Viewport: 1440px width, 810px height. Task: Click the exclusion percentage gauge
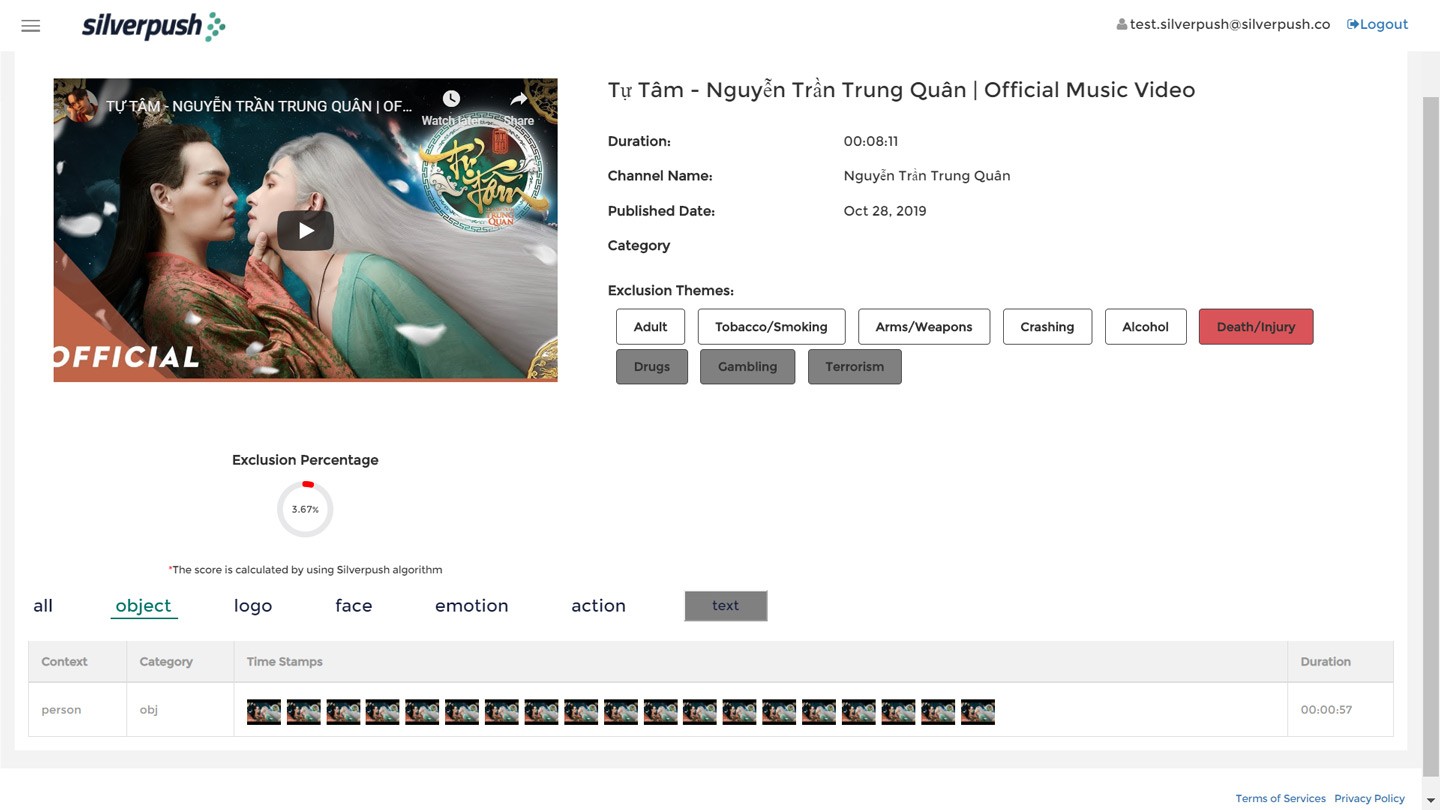[305, 509]
